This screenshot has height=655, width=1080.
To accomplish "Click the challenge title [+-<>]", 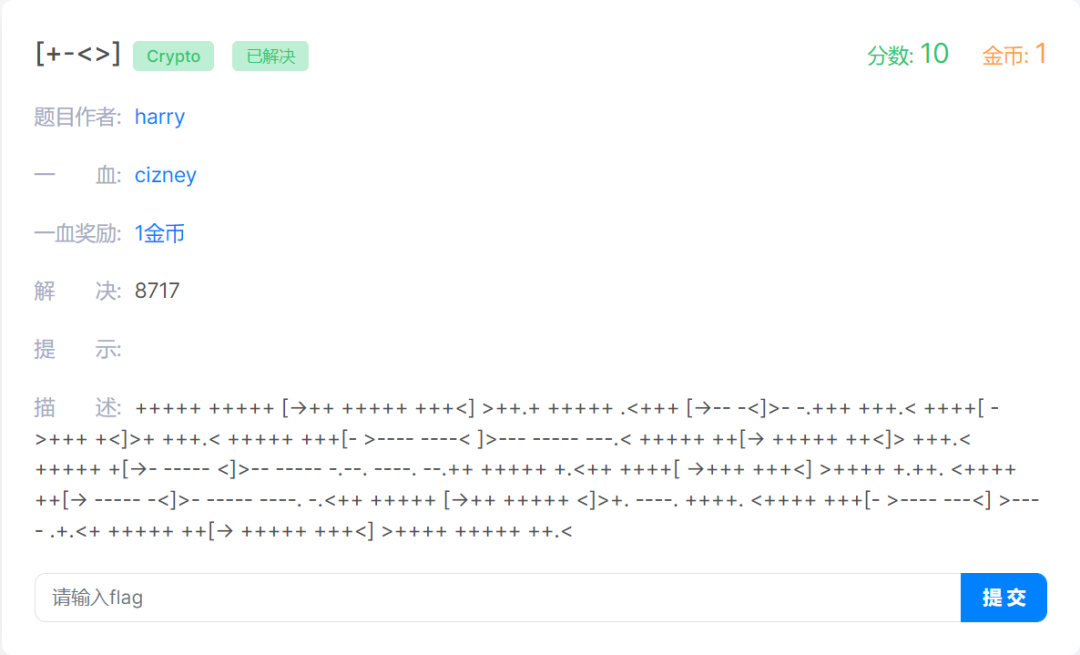I will (x=78, y=54).
